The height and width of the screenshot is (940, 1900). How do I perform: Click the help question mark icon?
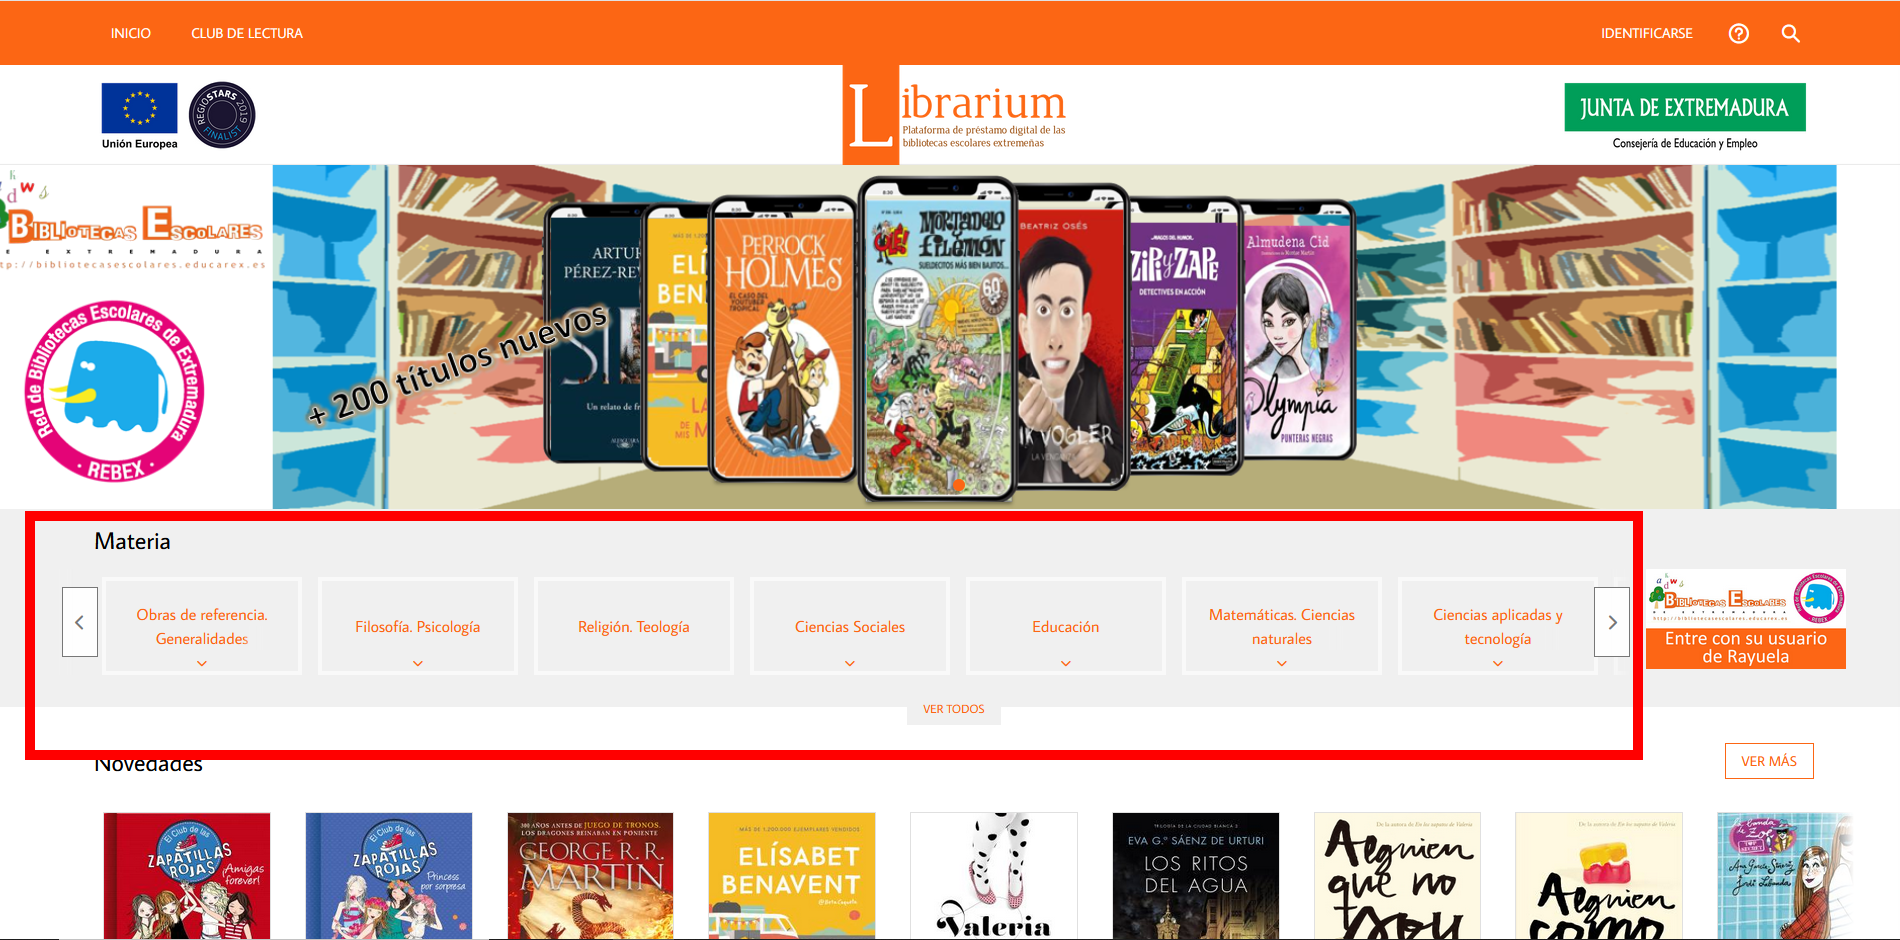tap(1739, 34)
